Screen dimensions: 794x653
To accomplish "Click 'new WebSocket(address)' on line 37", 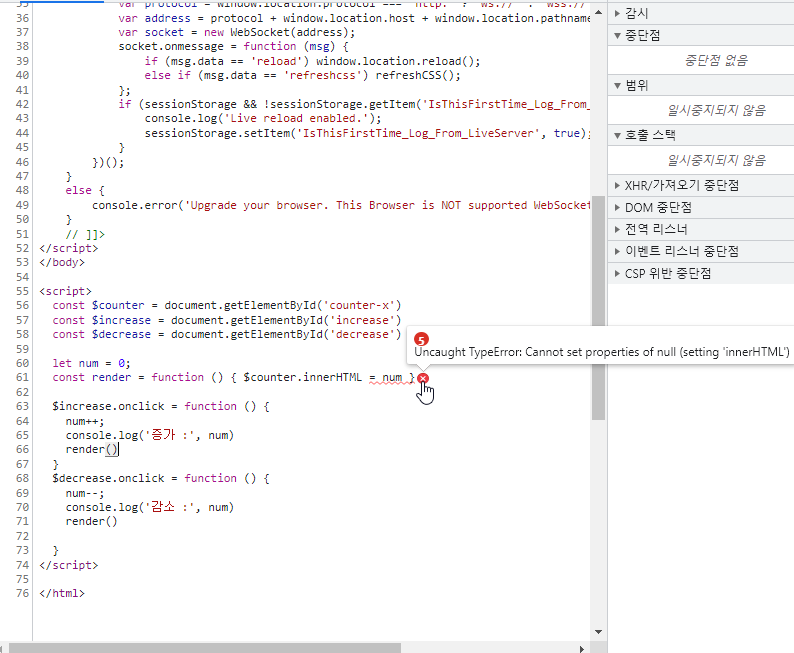I will click(276, 32).
